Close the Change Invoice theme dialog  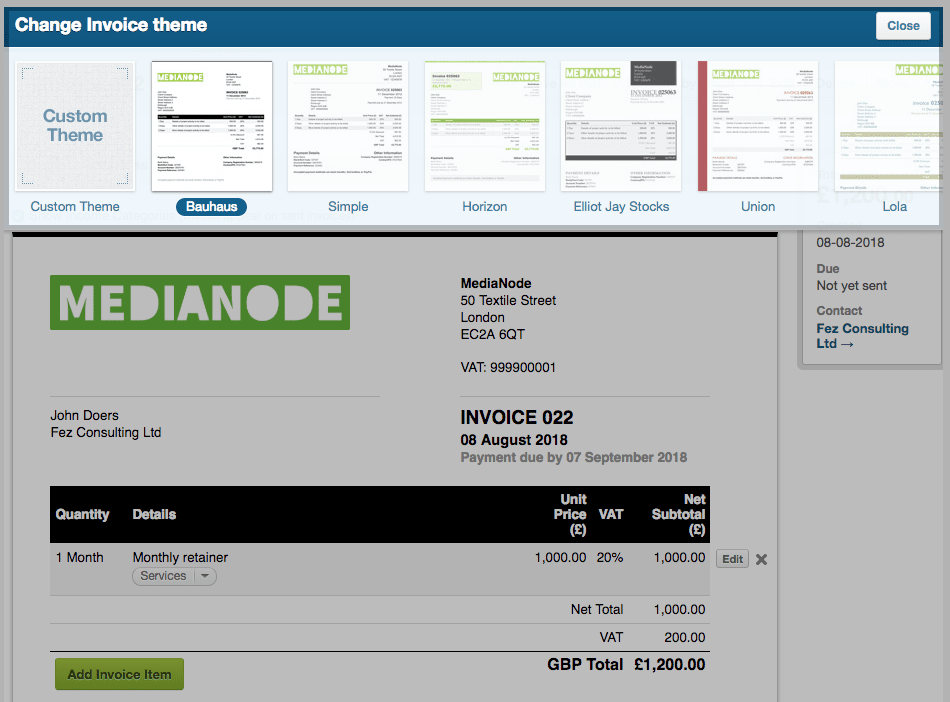pyautogui.click(x=903, y=26)
